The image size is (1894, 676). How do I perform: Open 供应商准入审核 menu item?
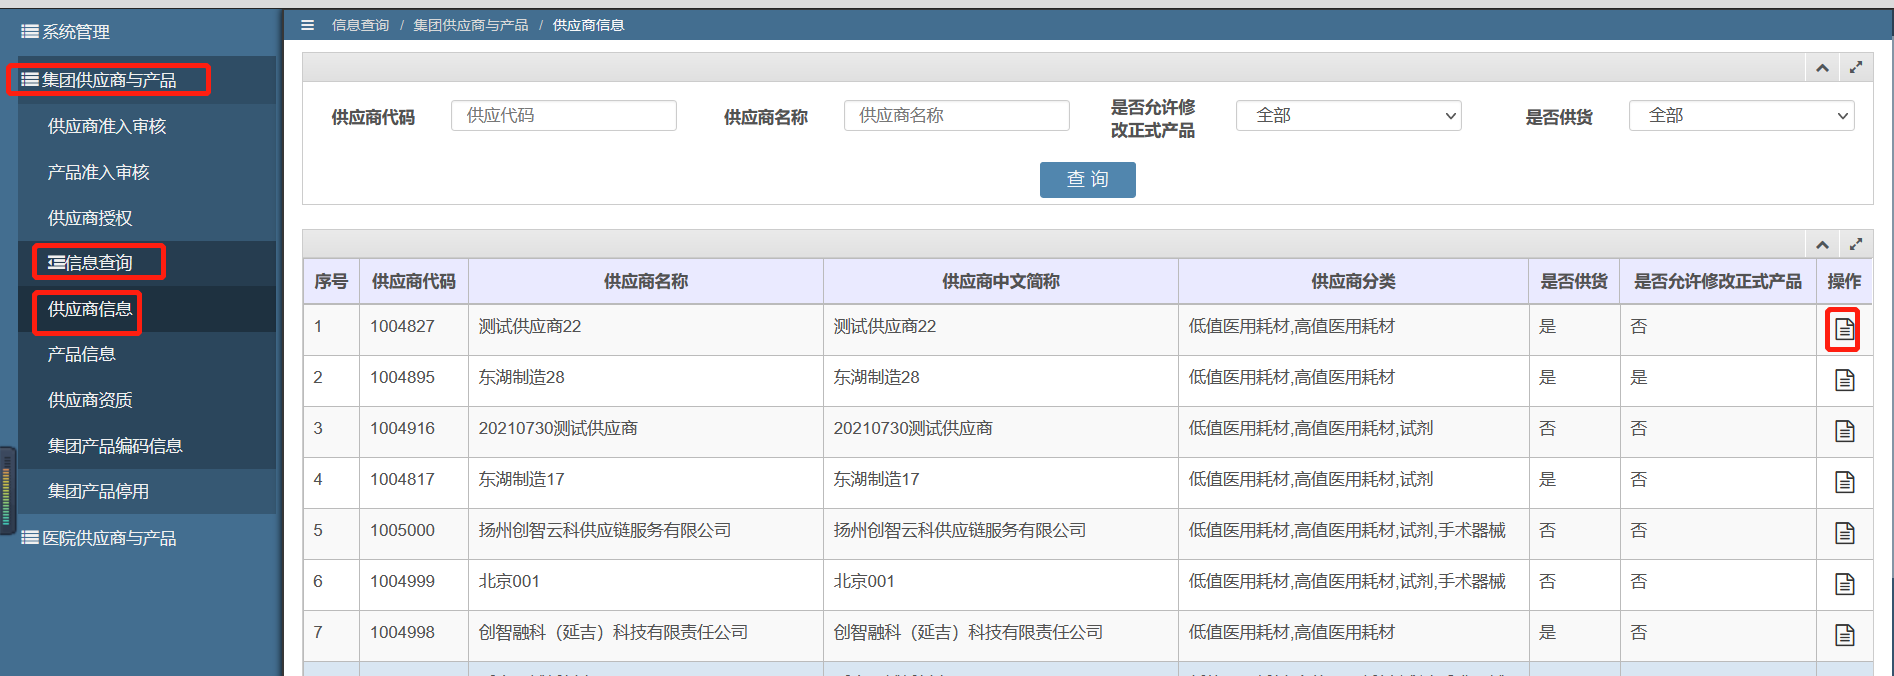(x=107, y=126)
